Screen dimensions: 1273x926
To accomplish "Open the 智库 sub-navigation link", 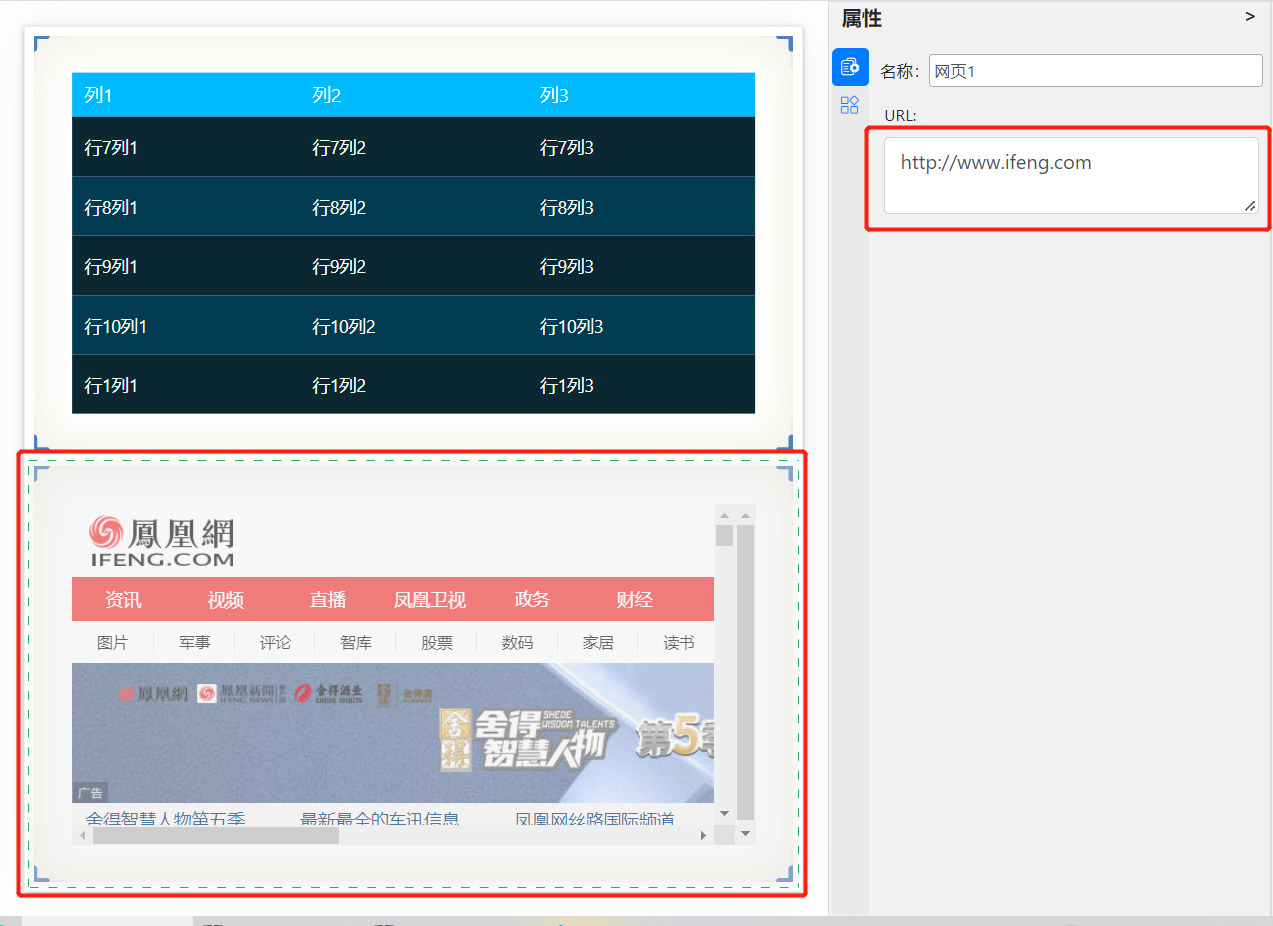I will pos(356,643).
